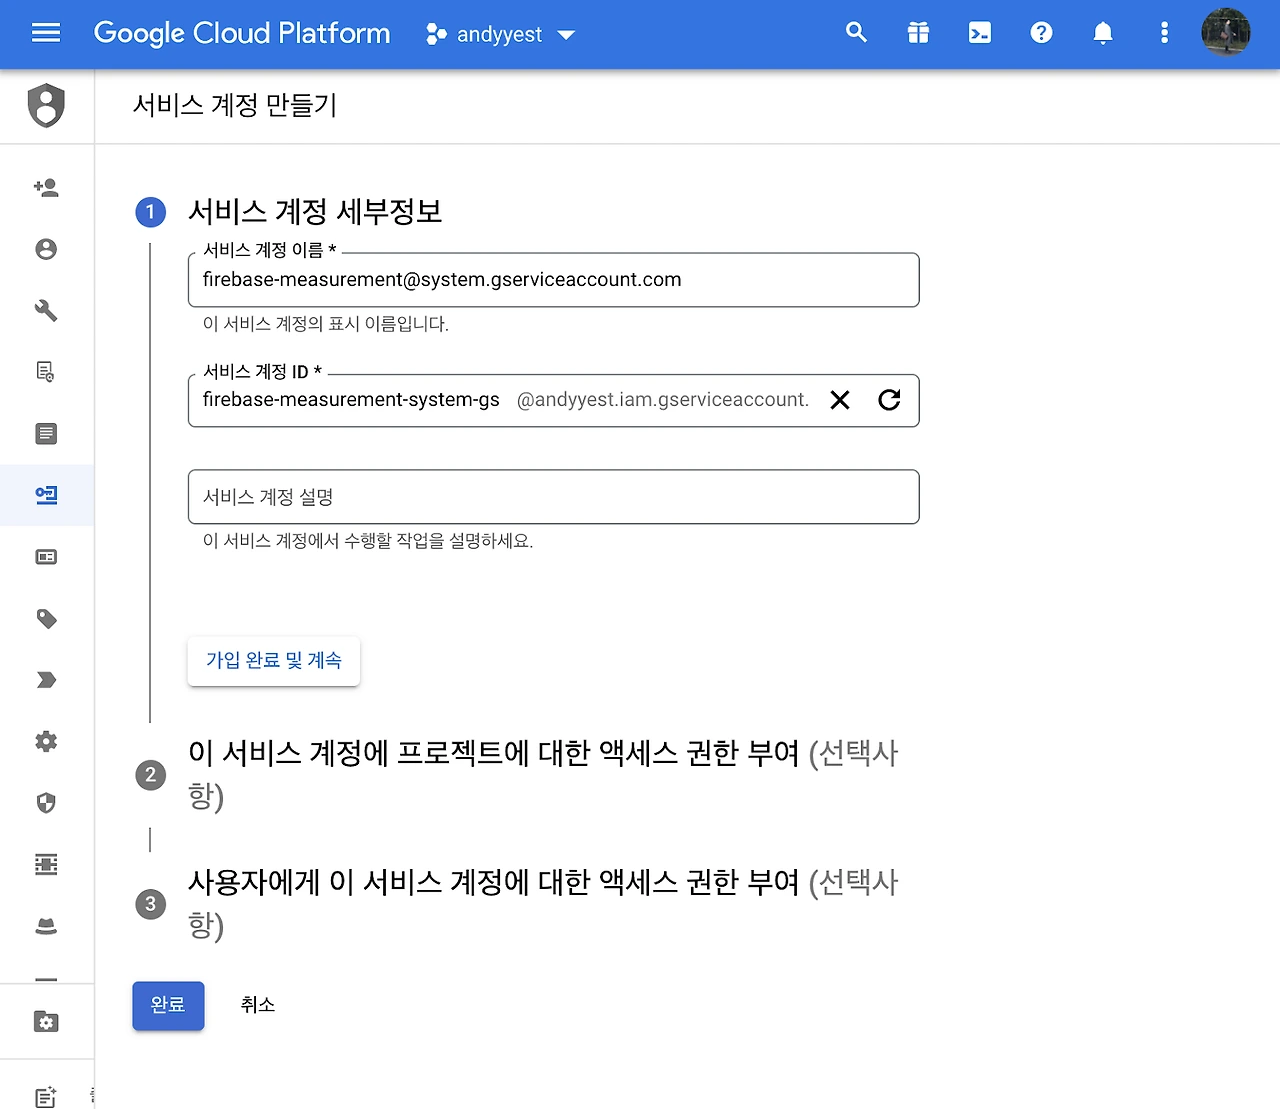Open the Labels tag sidebar icon

[46, 619]
